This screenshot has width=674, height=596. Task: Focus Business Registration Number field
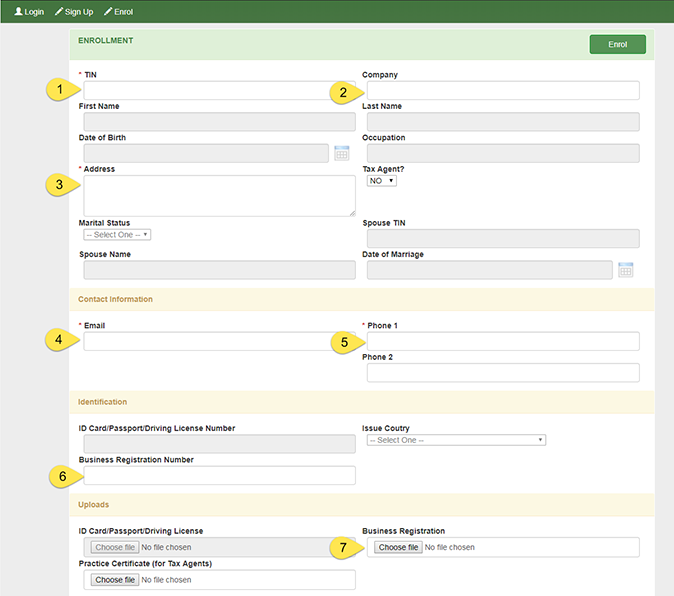point(219,475)
